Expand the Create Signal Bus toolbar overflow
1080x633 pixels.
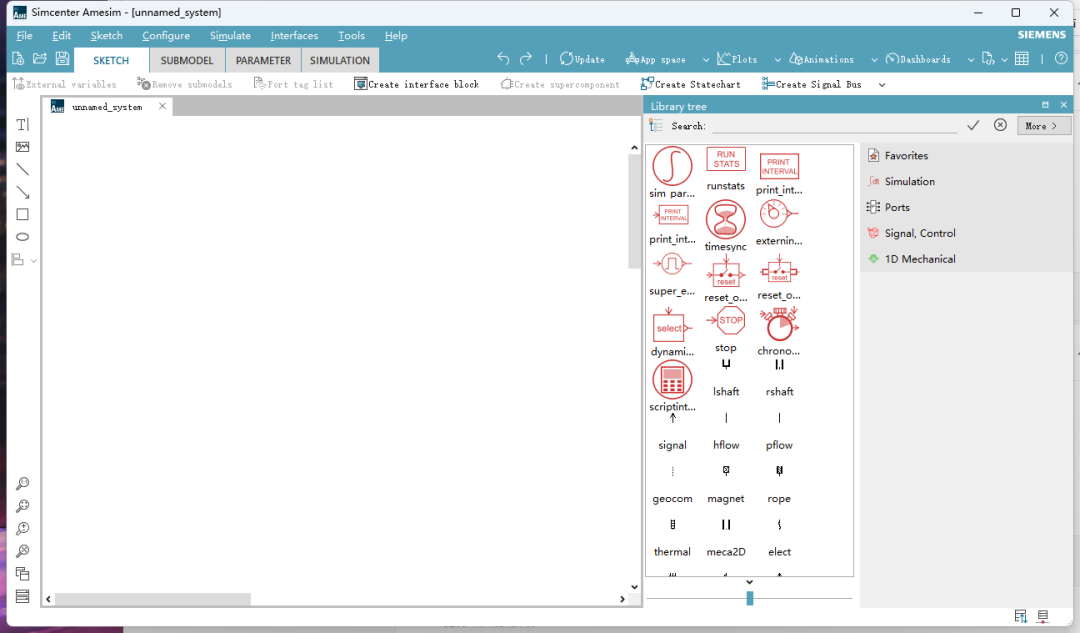pos(882,85)
